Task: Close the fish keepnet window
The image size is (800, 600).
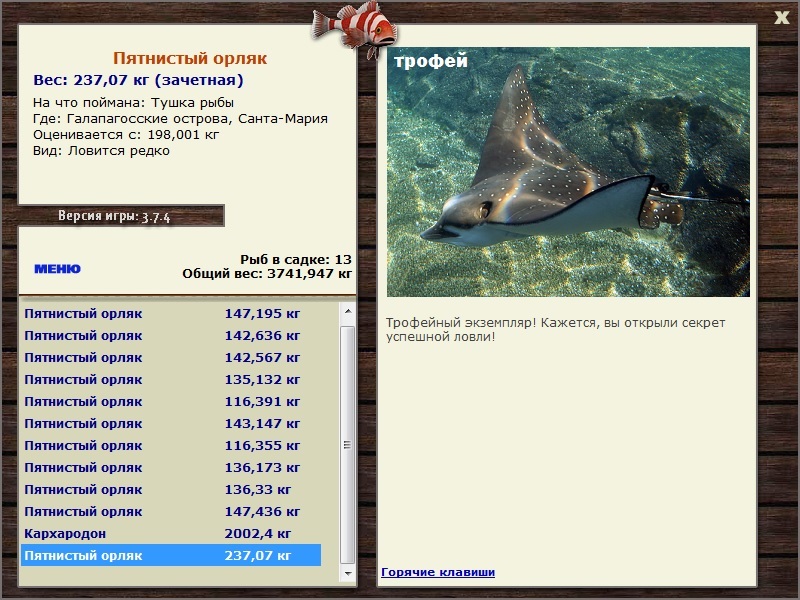Action: click(x=781, y=18)
